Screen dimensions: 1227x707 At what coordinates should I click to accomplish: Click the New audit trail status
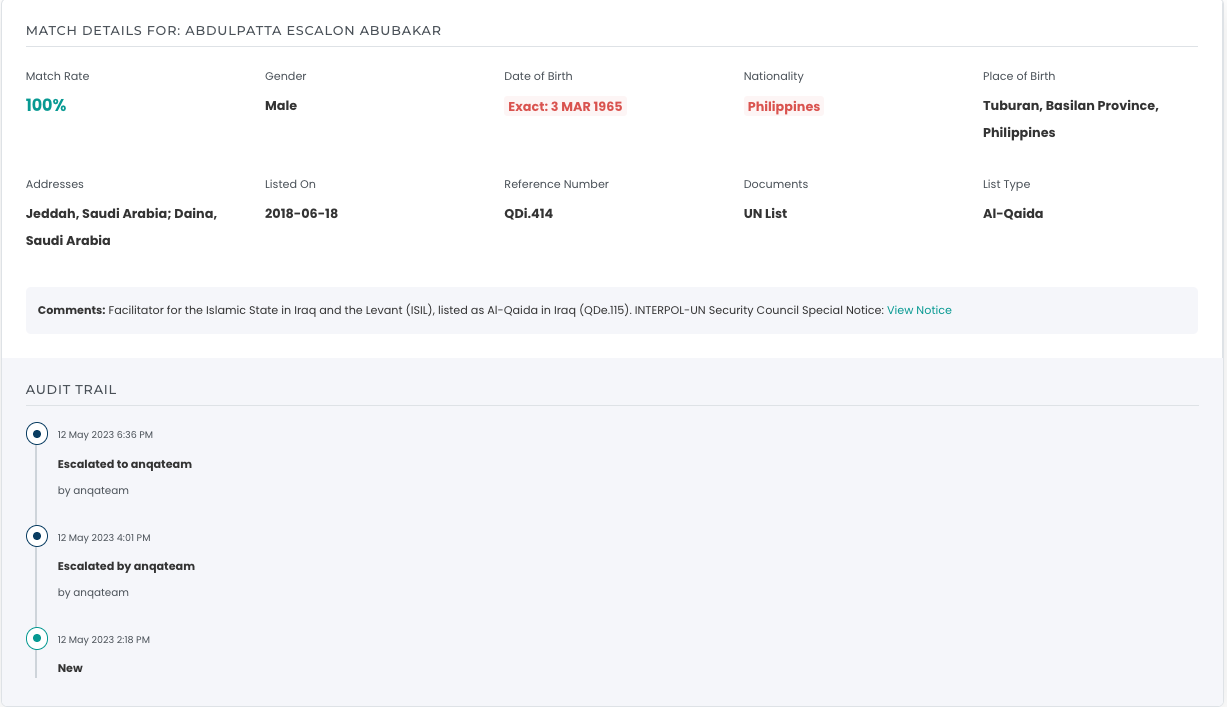[x=70, y=668]
